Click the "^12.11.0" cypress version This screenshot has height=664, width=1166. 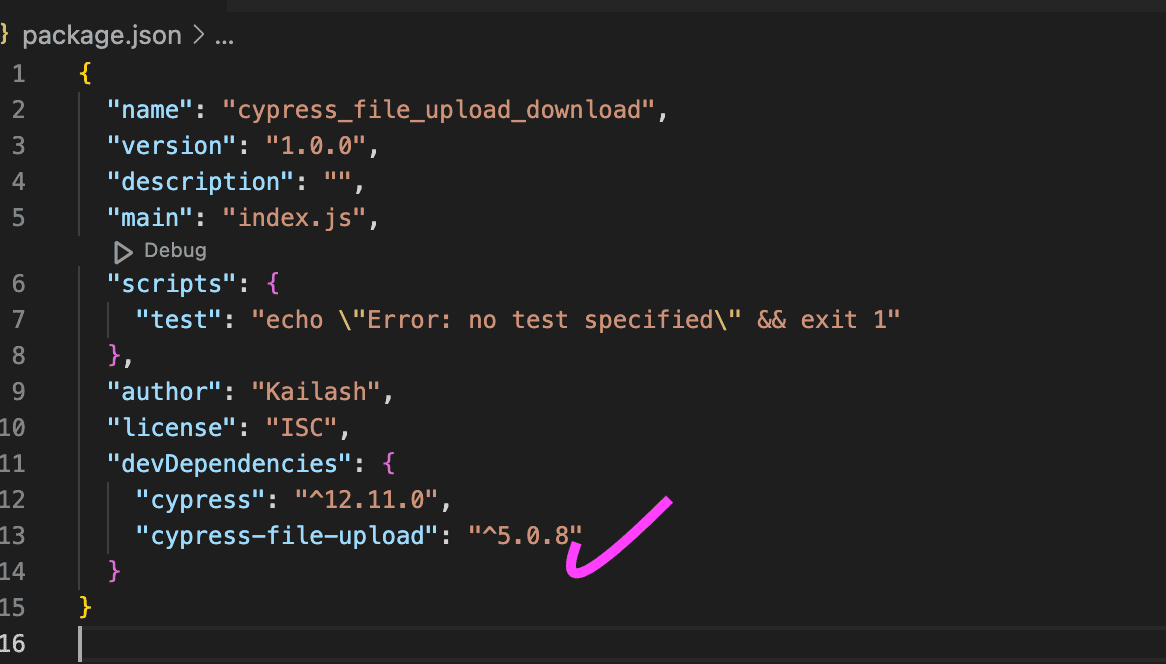point(367,500)
